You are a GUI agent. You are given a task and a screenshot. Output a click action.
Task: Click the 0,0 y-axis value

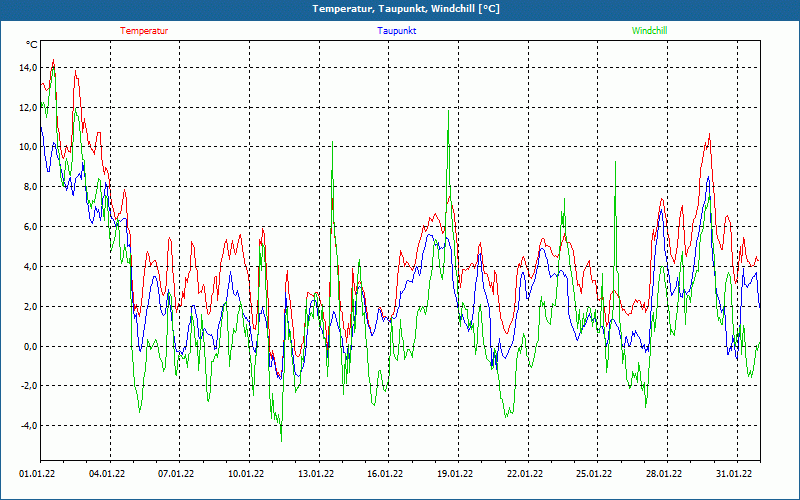point(30,346)
